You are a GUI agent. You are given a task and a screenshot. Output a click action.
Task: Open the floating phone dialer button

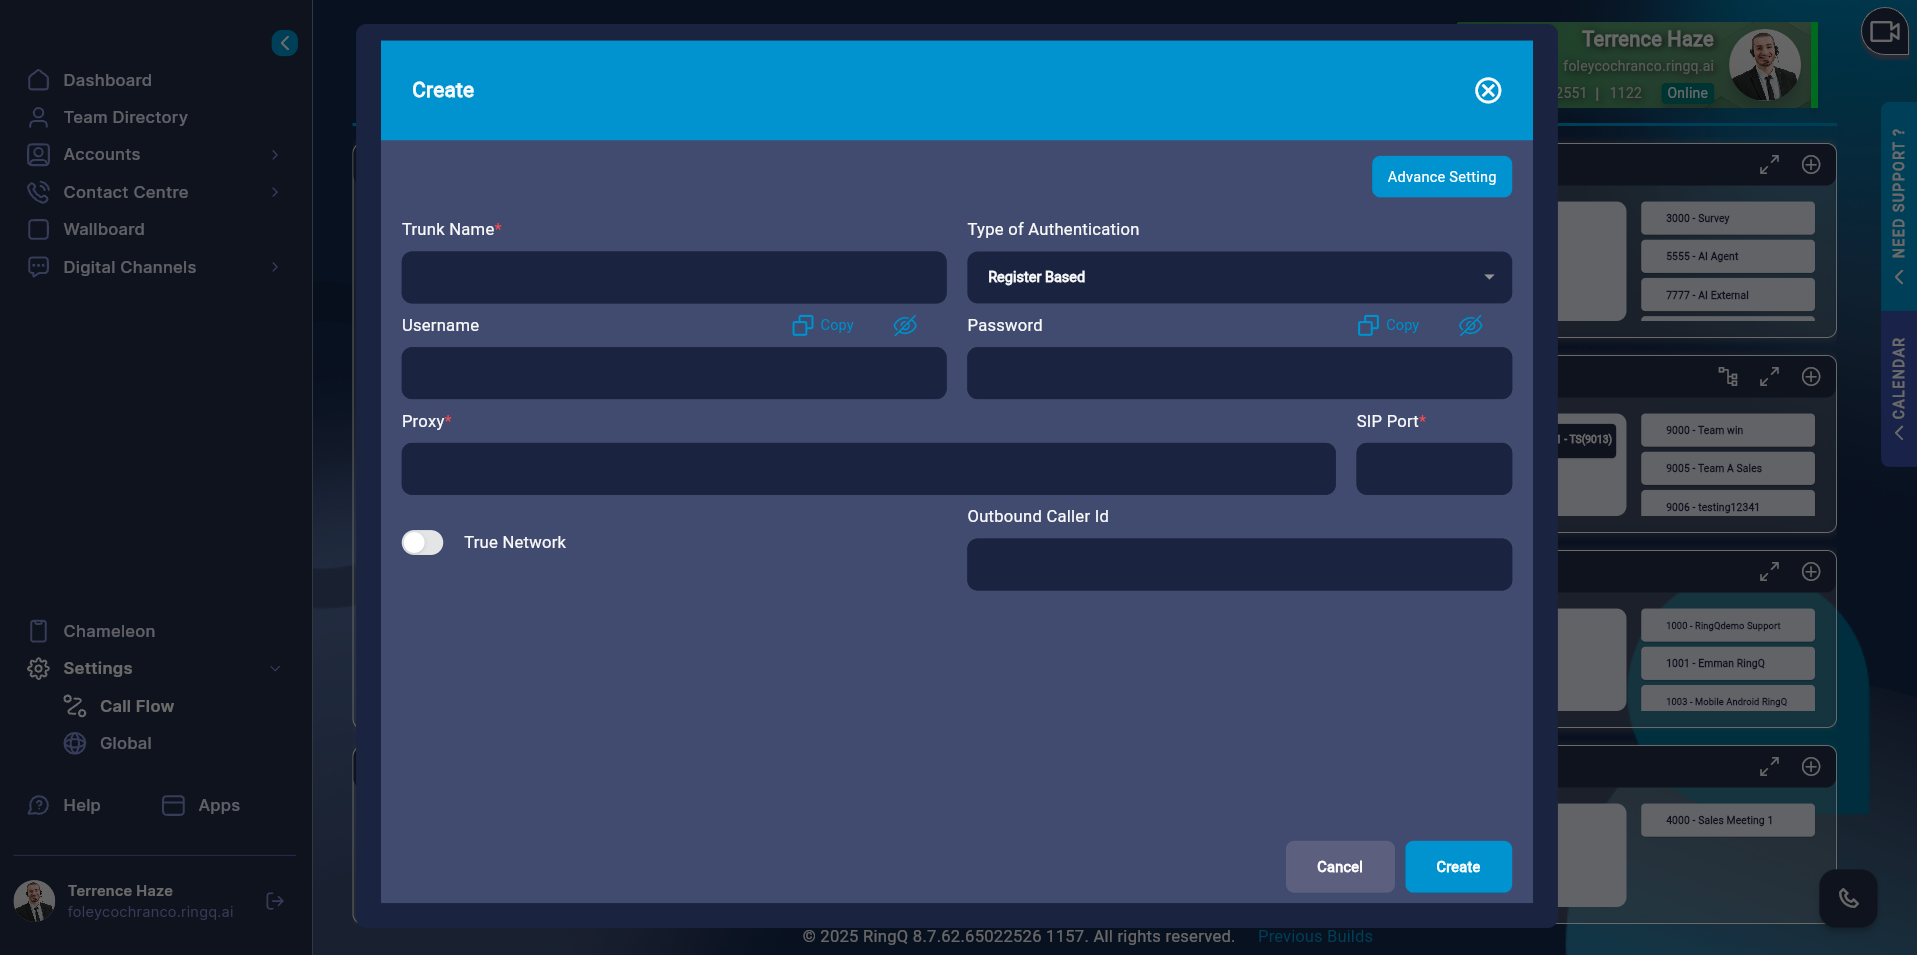(x=1848, y=899)
